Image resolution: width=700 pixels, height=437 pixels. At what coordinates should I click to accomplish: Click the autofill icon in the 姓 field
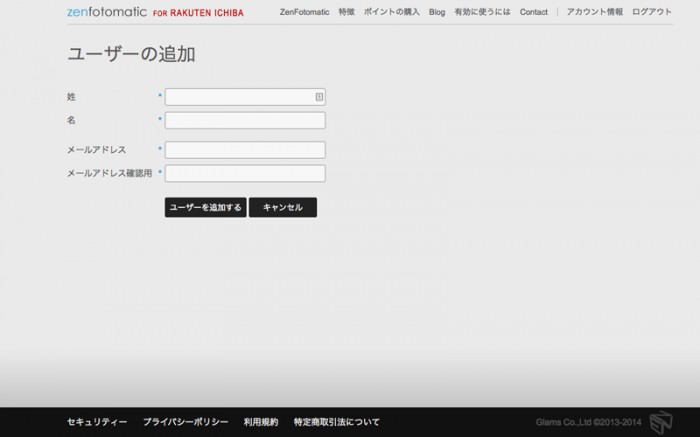click(x=319, y=97)
